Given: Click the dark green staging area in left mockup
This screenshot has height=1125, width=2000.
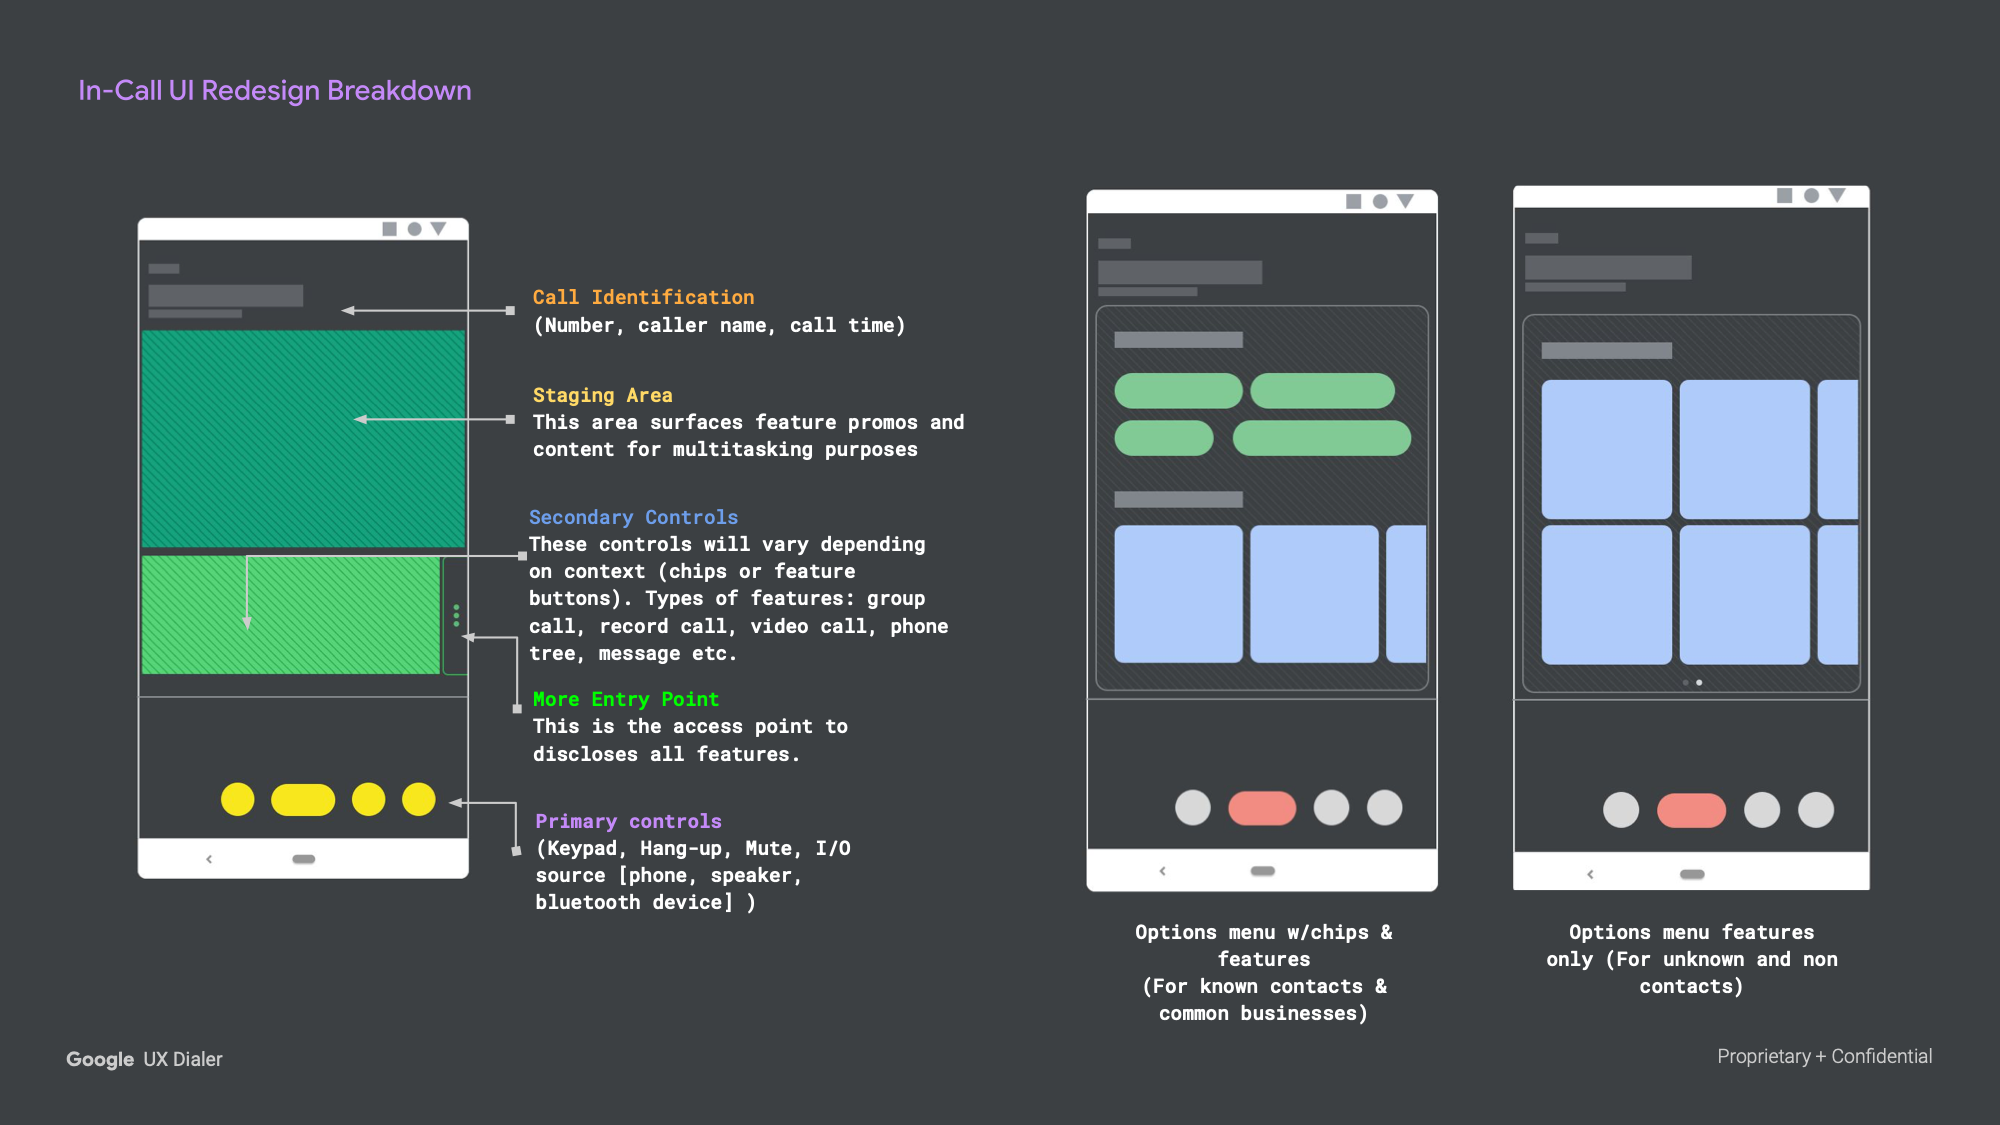Looking at the screenshot, I should (303, 439).
